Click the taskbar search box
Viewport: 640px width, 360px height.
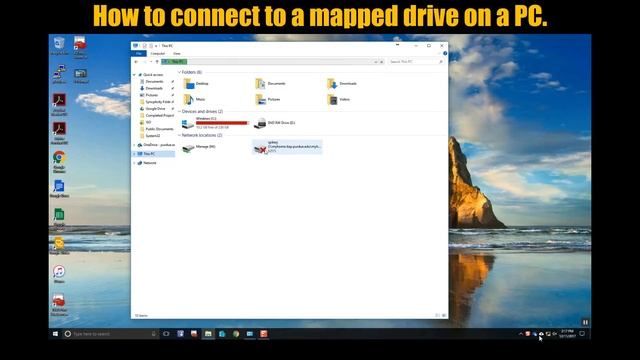coord(110,334)
